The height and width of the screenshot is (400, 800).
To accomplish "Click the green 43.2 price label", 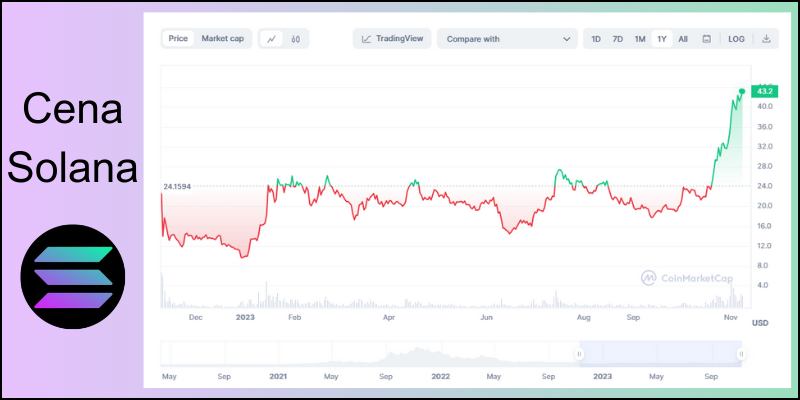I will coord(766,91).
